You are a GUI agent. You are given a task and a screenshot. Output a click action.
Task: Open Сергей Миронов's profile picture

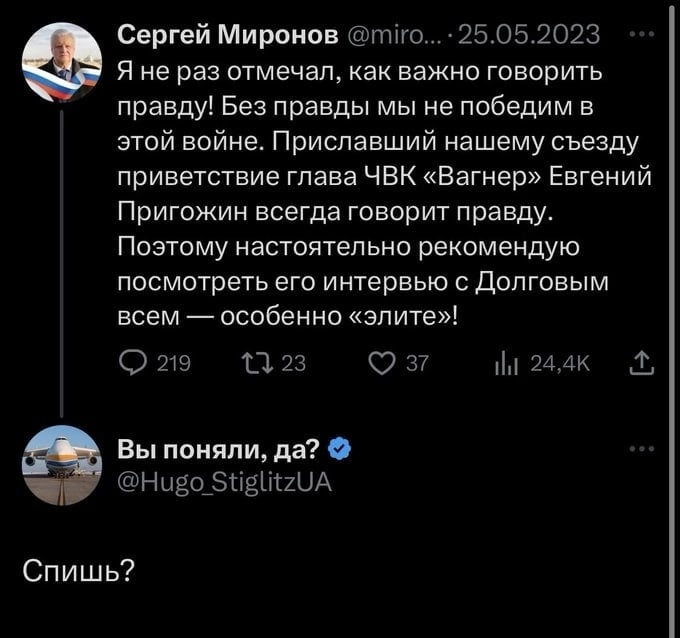pos(61,61)
